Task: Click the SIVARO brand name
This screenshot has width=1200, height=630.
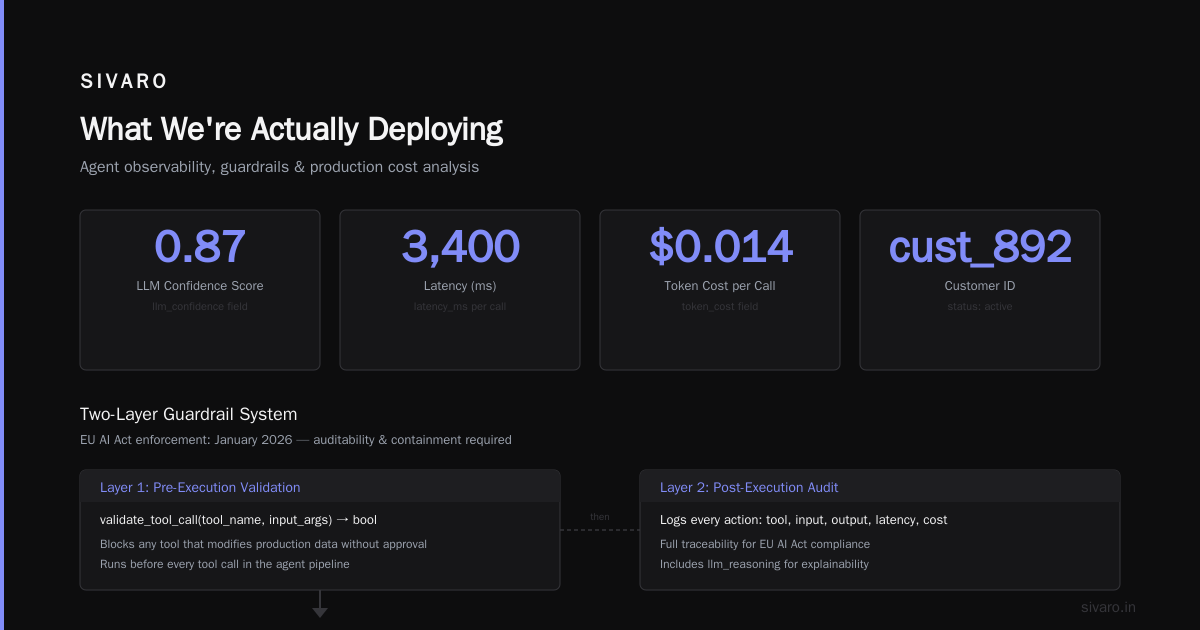Action: tap(124, 82)
